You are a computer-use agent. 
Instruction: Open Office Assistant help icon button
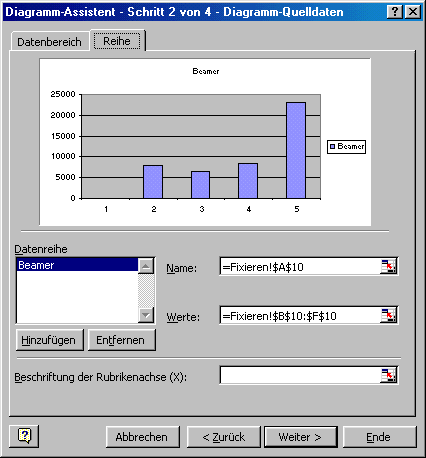click(24, 436)
